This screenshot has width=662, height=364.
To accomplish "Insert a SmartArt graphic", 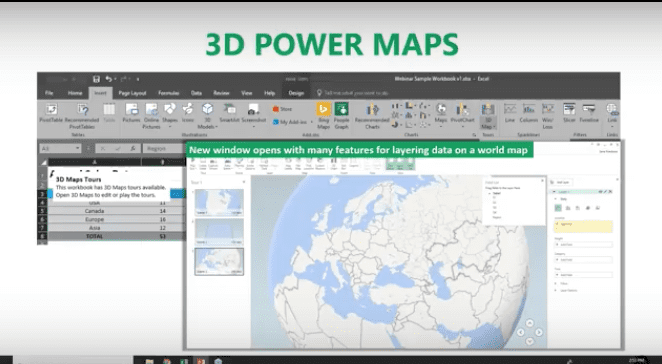I will click(x=229, y=113).
